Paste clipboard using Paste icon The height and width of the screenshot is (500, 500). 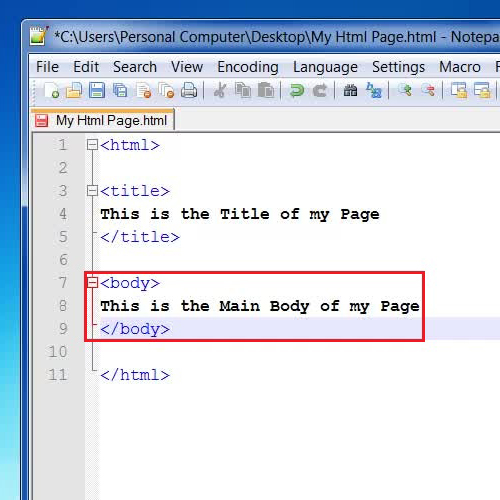(266, 90)
